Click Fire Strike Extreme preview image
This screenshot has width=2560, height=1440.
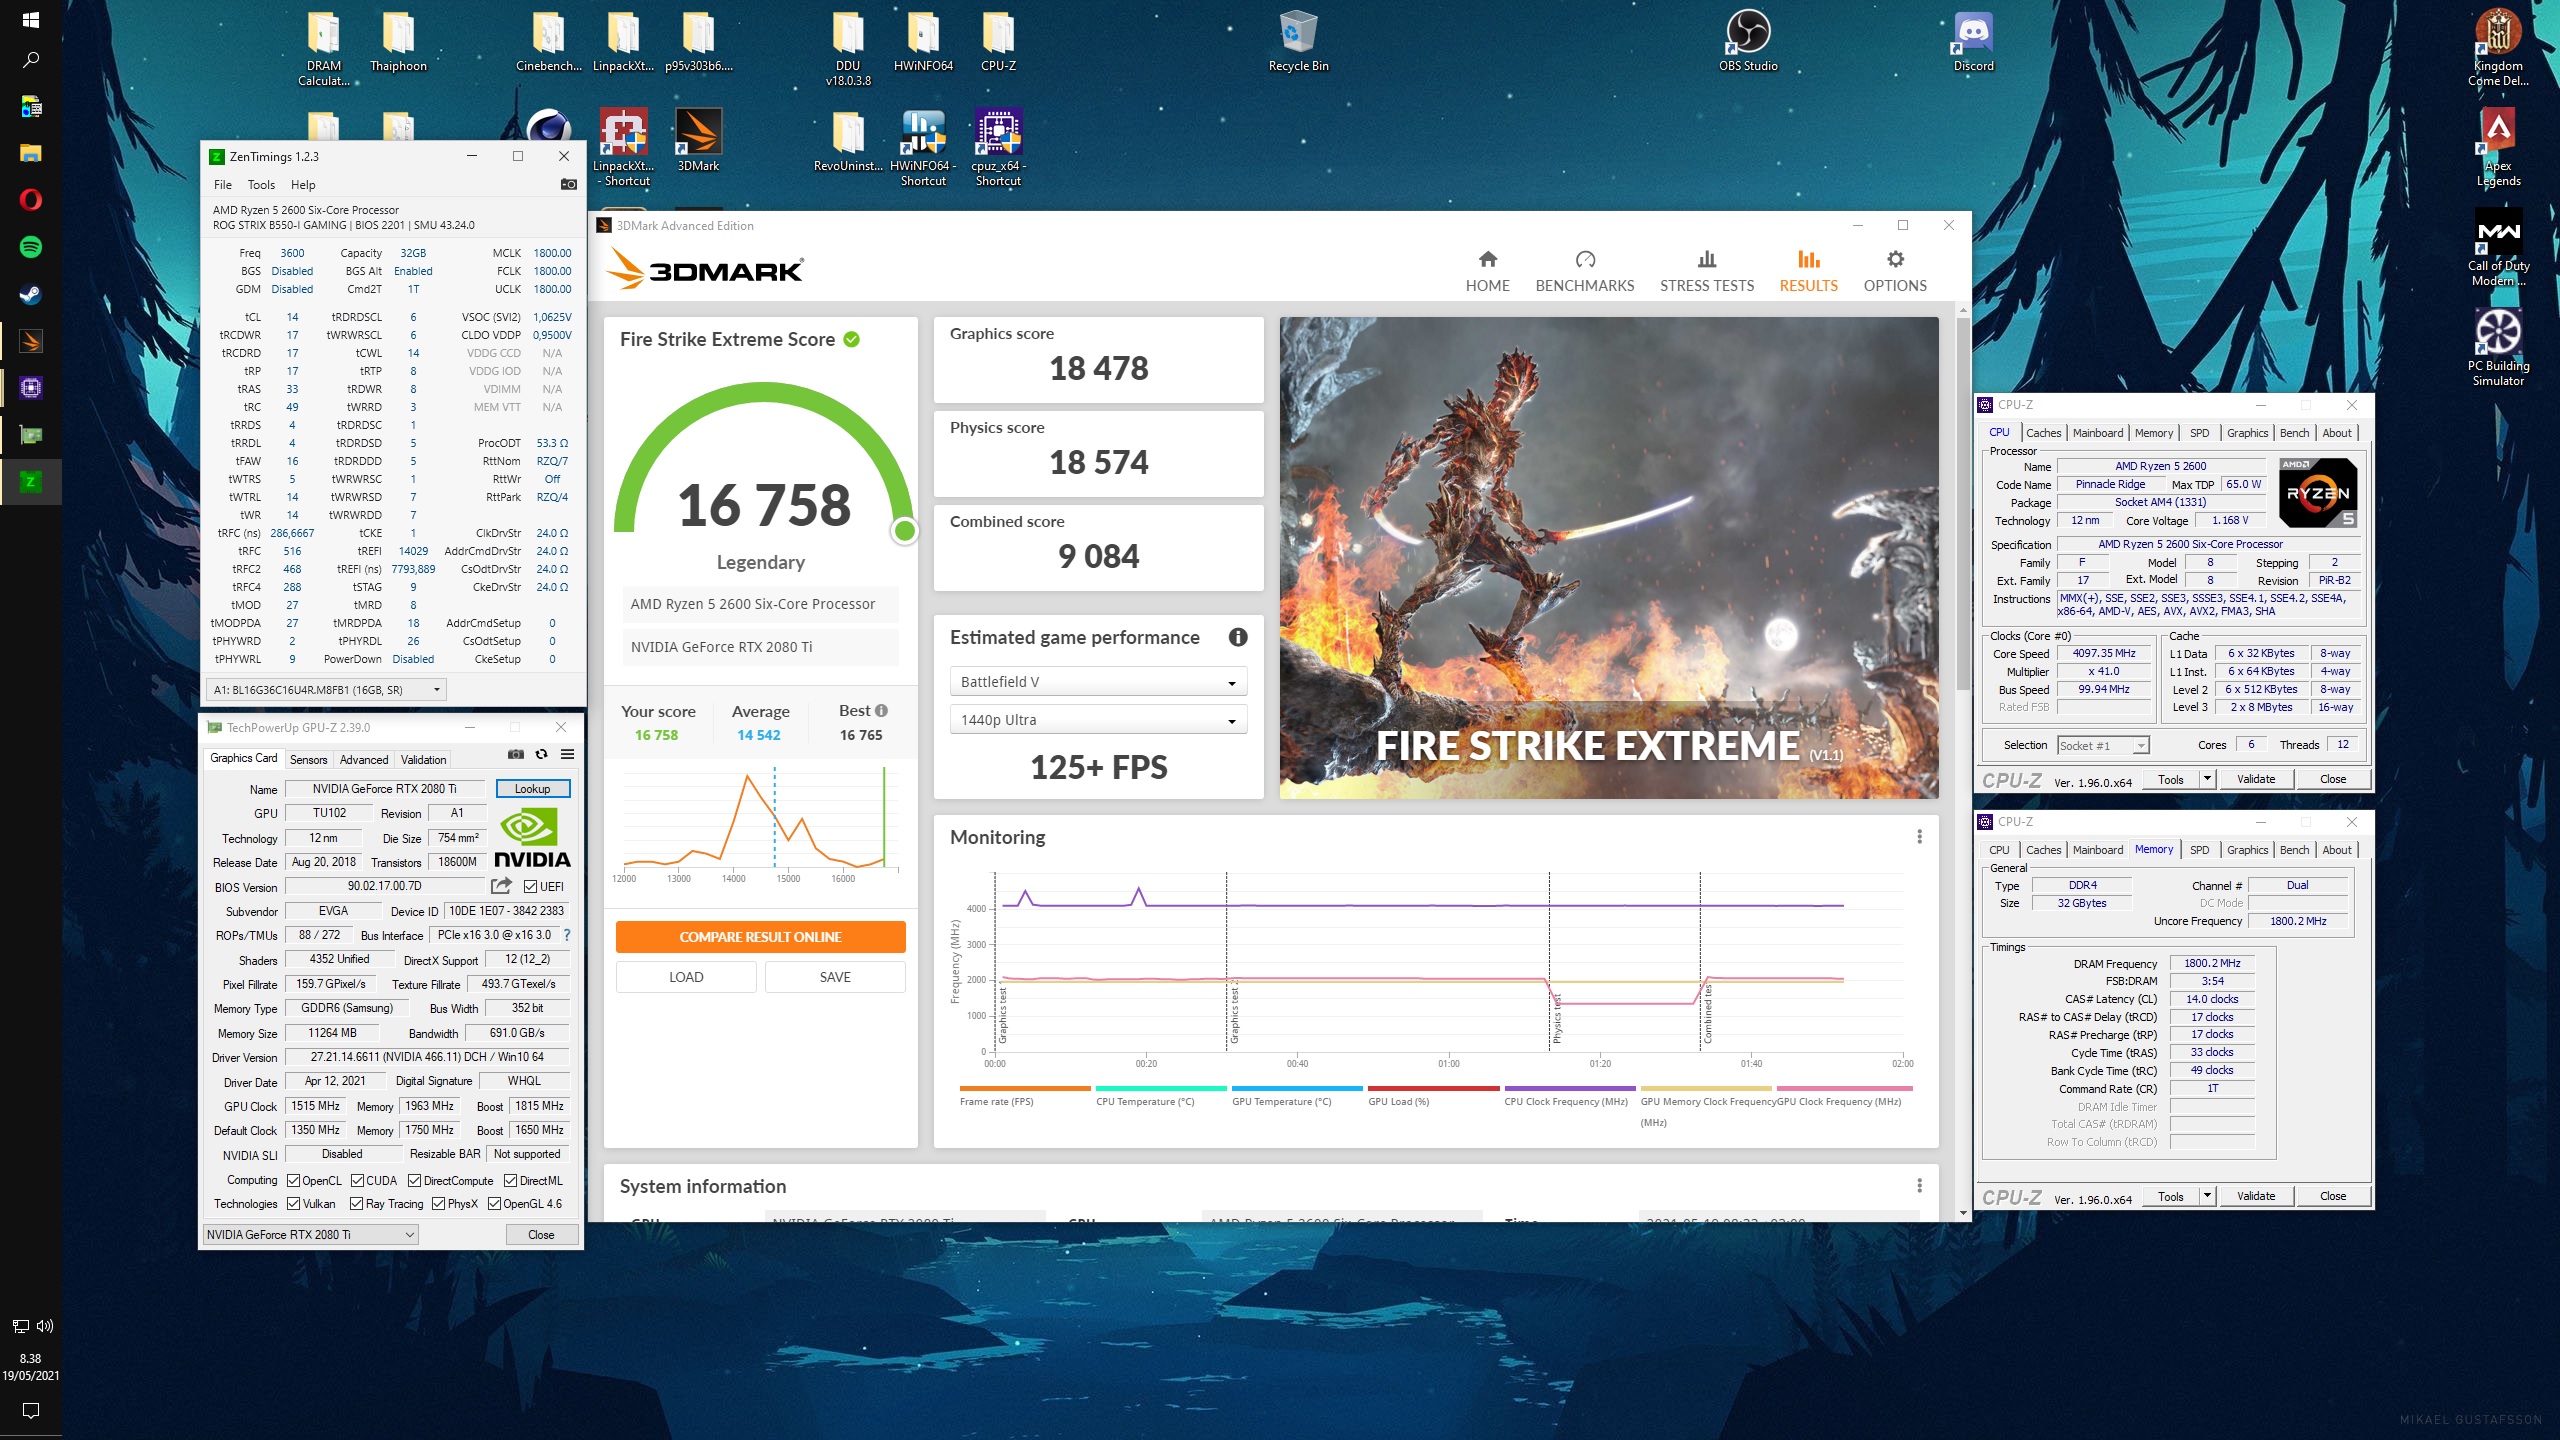1608,557
